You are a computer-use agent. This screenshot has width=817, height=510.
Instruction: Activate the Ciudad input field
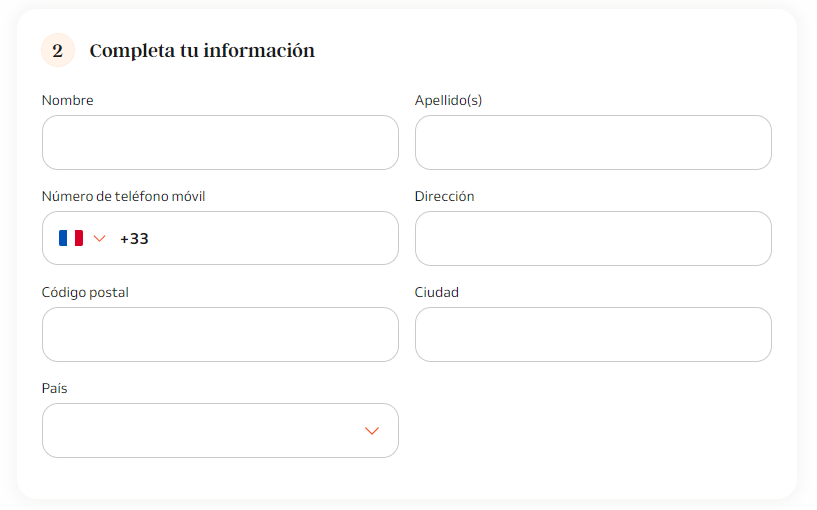tap(593, 334)
